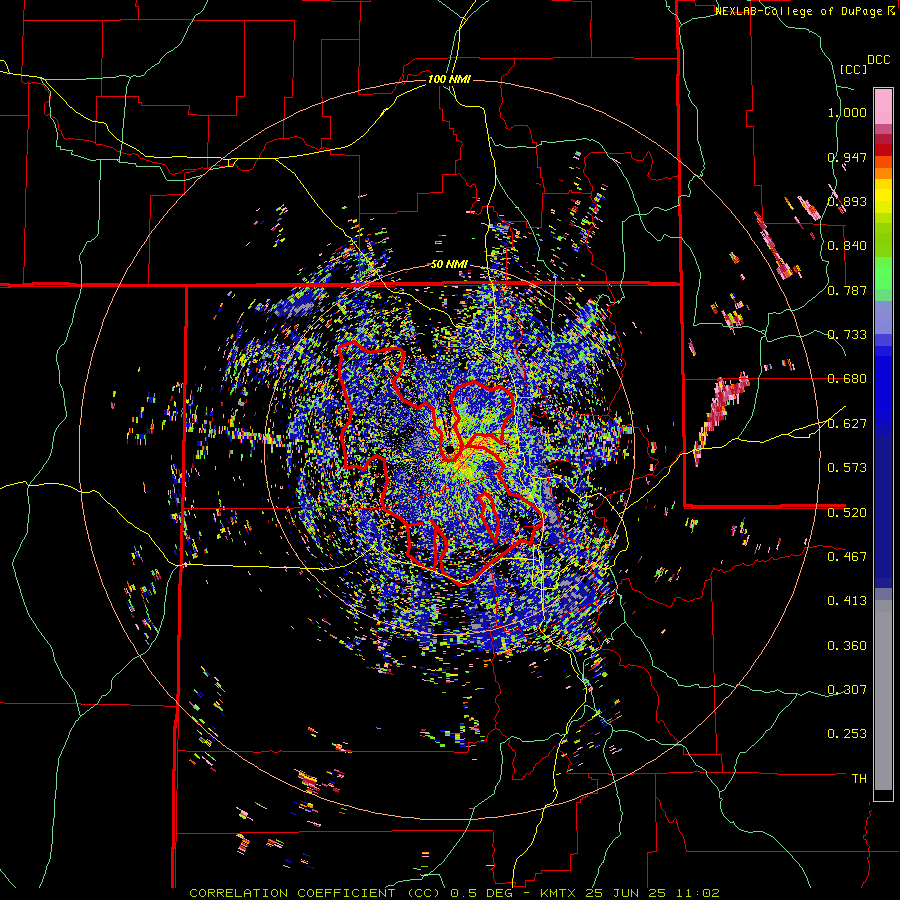Image resolution: width=900 pixels, height=900 pixels.
Task: Click the 0.840 legend value
Action: tap(847, 246)
